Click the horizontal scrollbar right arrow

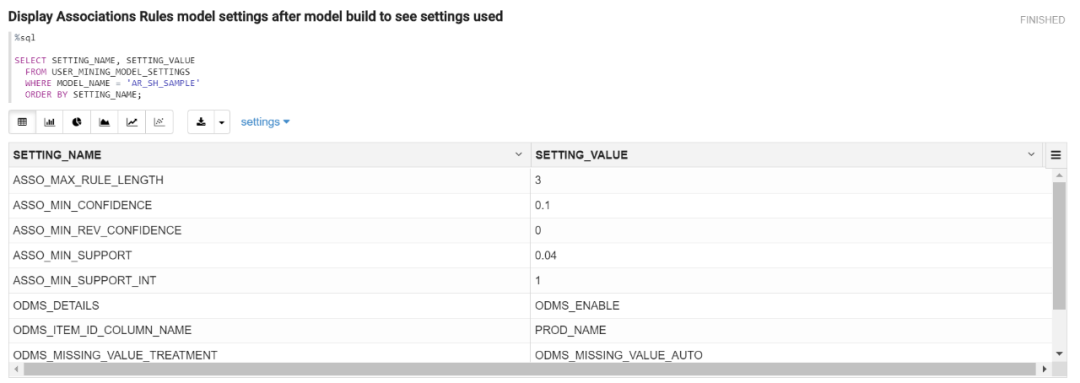coord(1045,369)
